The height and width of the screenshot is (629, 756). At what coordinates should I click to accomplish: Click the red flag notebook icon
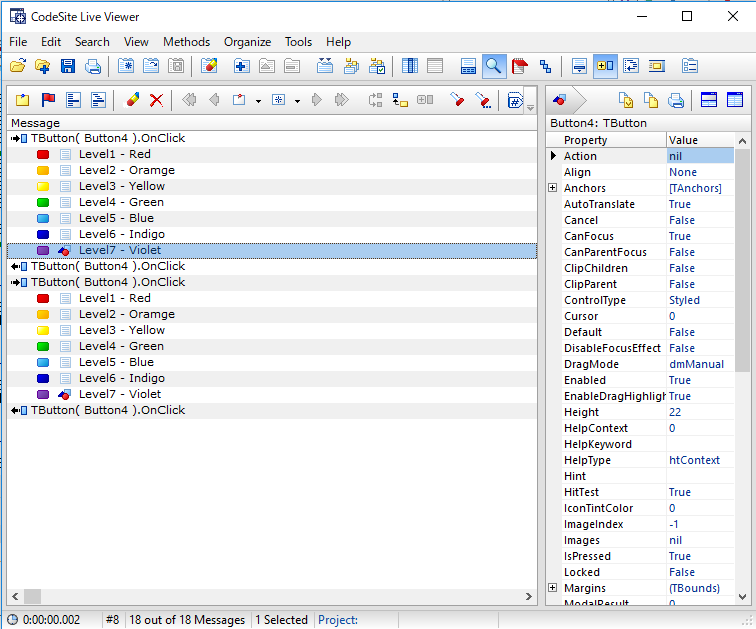coord(519,66)
